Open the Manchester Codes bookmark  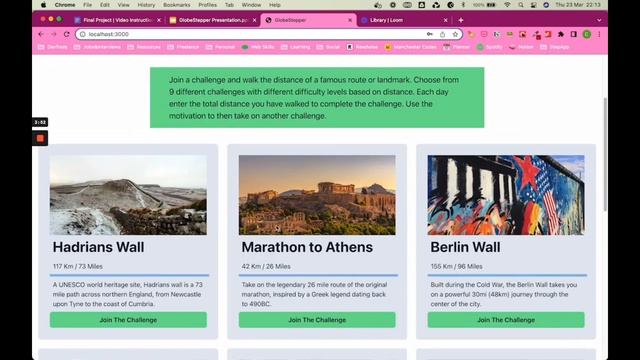[x=411, y=47]
